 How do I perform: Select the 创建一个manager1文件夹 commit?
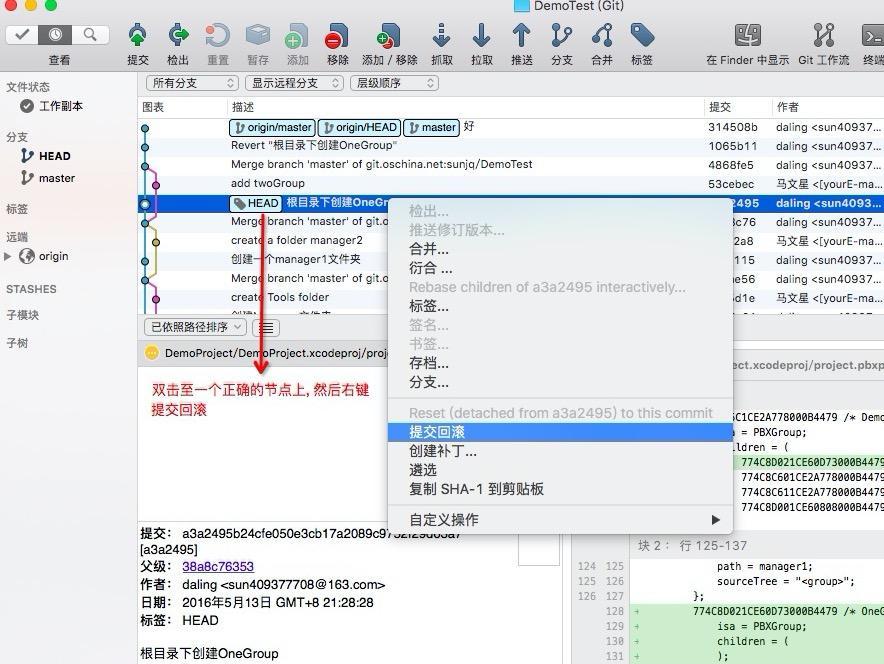pyautogui.click(x=295, y=260)
